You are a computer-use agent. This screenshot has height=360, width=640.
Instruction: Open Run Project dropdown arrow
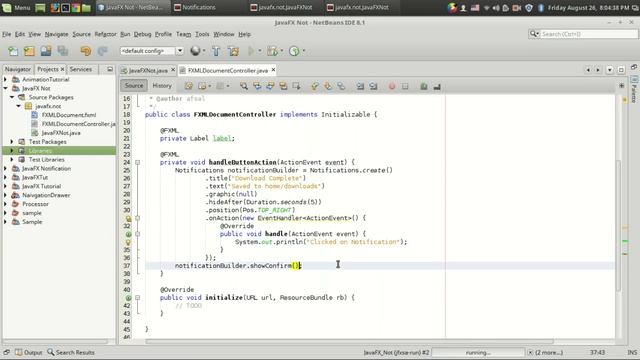[x=260, y=51]
